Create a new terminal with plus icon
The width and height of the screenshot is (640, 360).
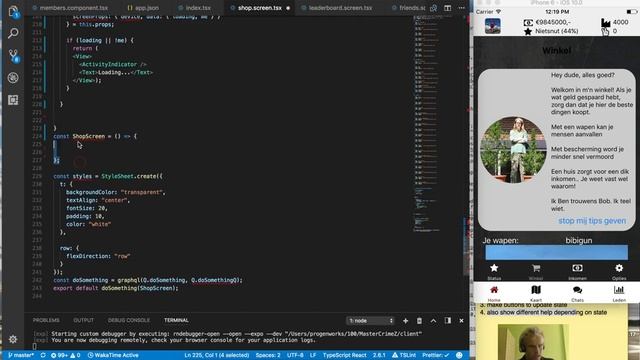point(405,321)
